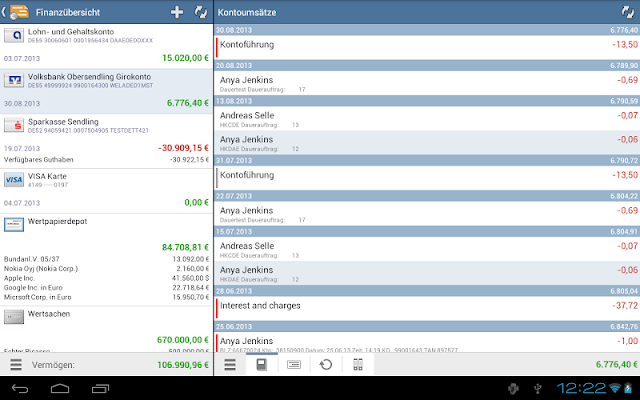The image size is (640, 400).
Task: Open the VISA Karte account
Action: click(106, 191)
